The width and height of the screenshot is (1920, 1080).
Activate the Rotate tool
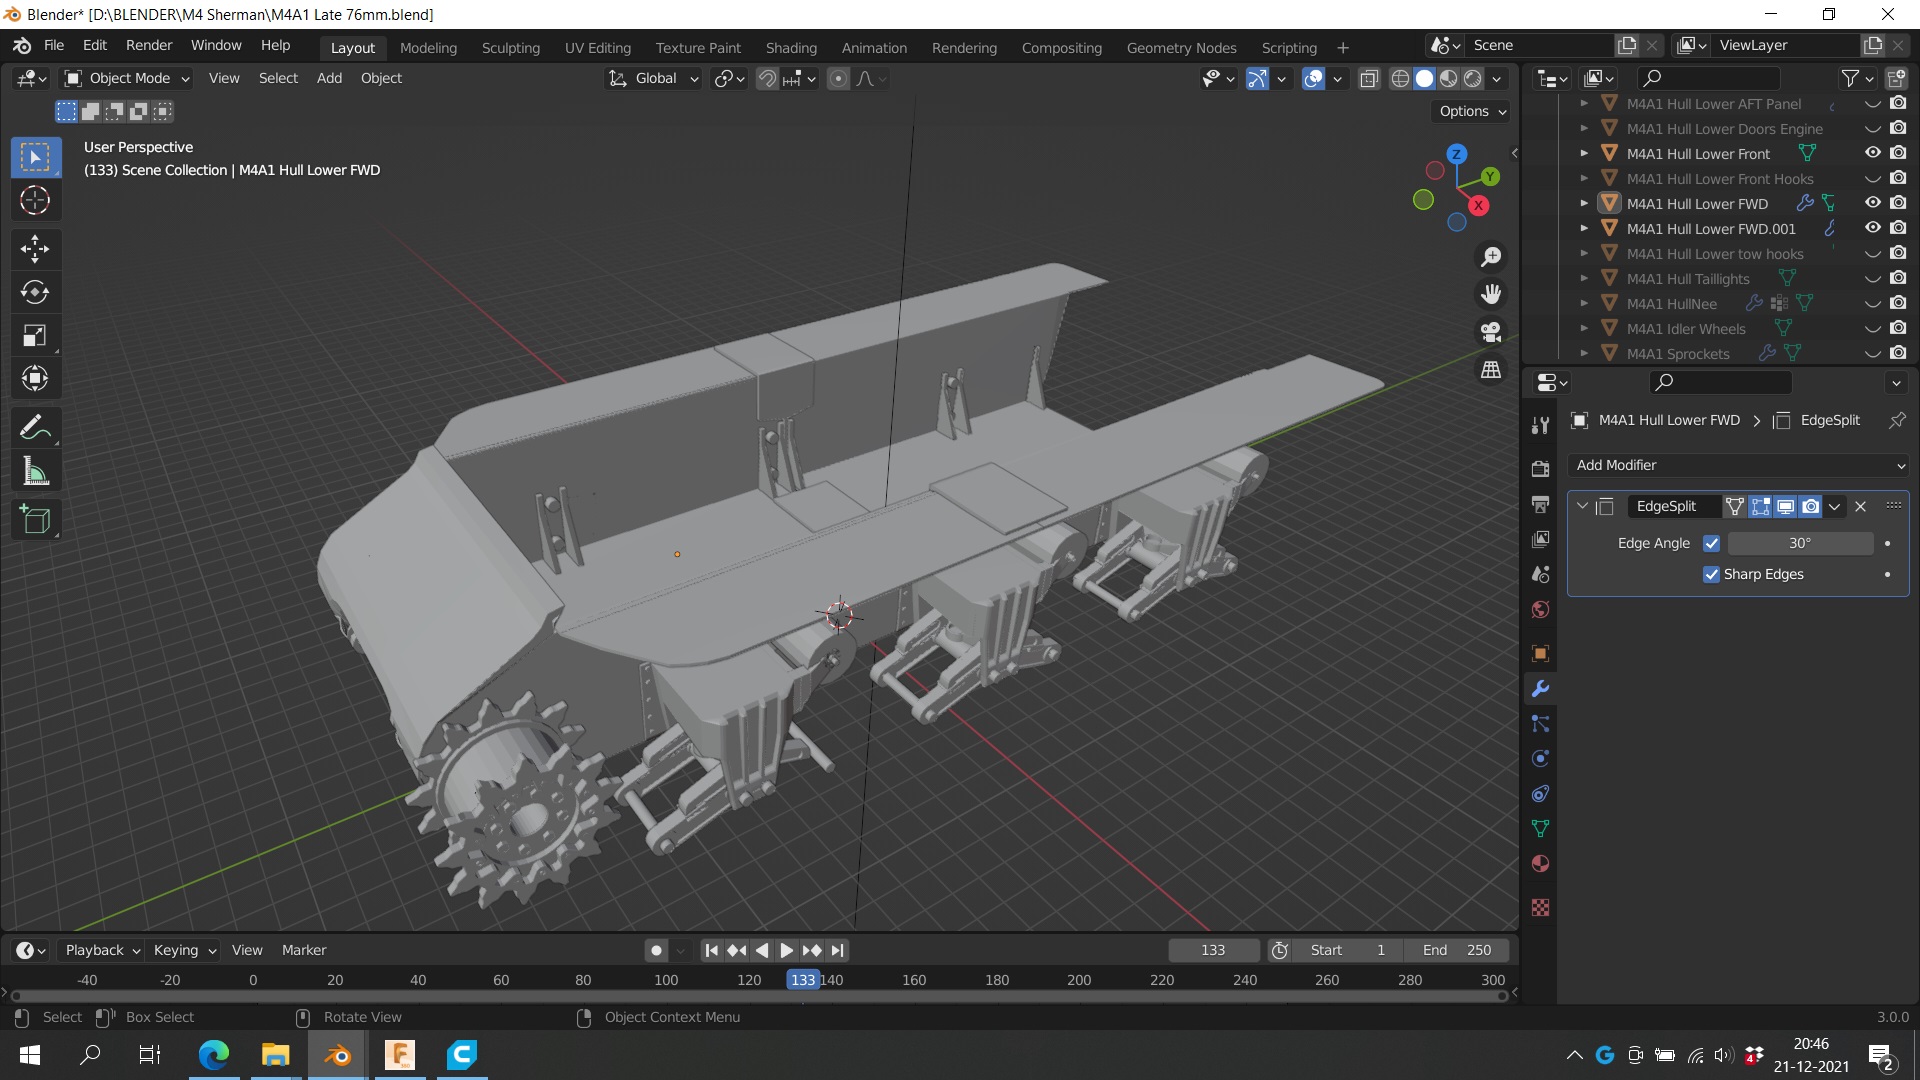click(x=35, y=292)
